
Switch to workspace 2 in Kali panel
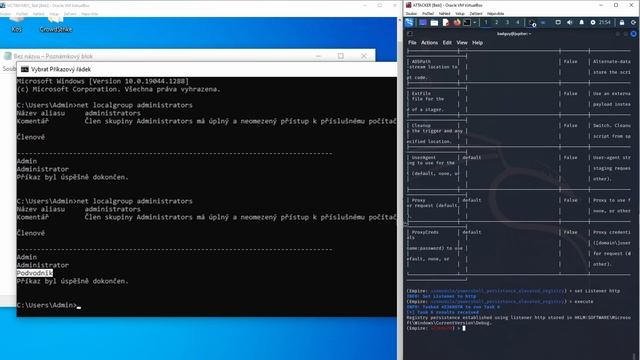tap(497, 23)
